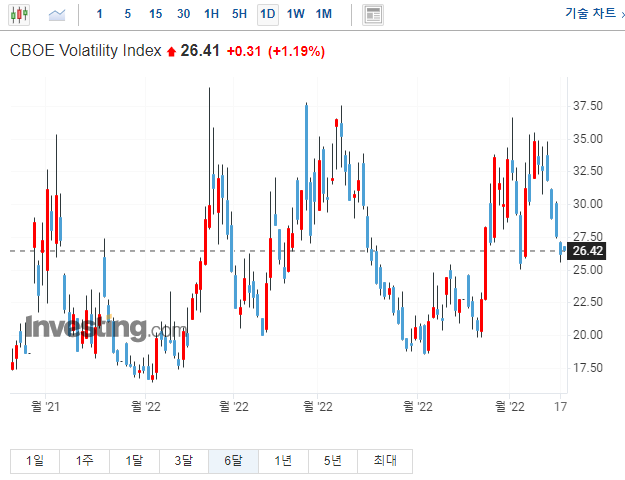Image resolution: width=625 pixels, height=480 pixels.
Task: Click the 26.41 last price value
Action: pos(200,51)
